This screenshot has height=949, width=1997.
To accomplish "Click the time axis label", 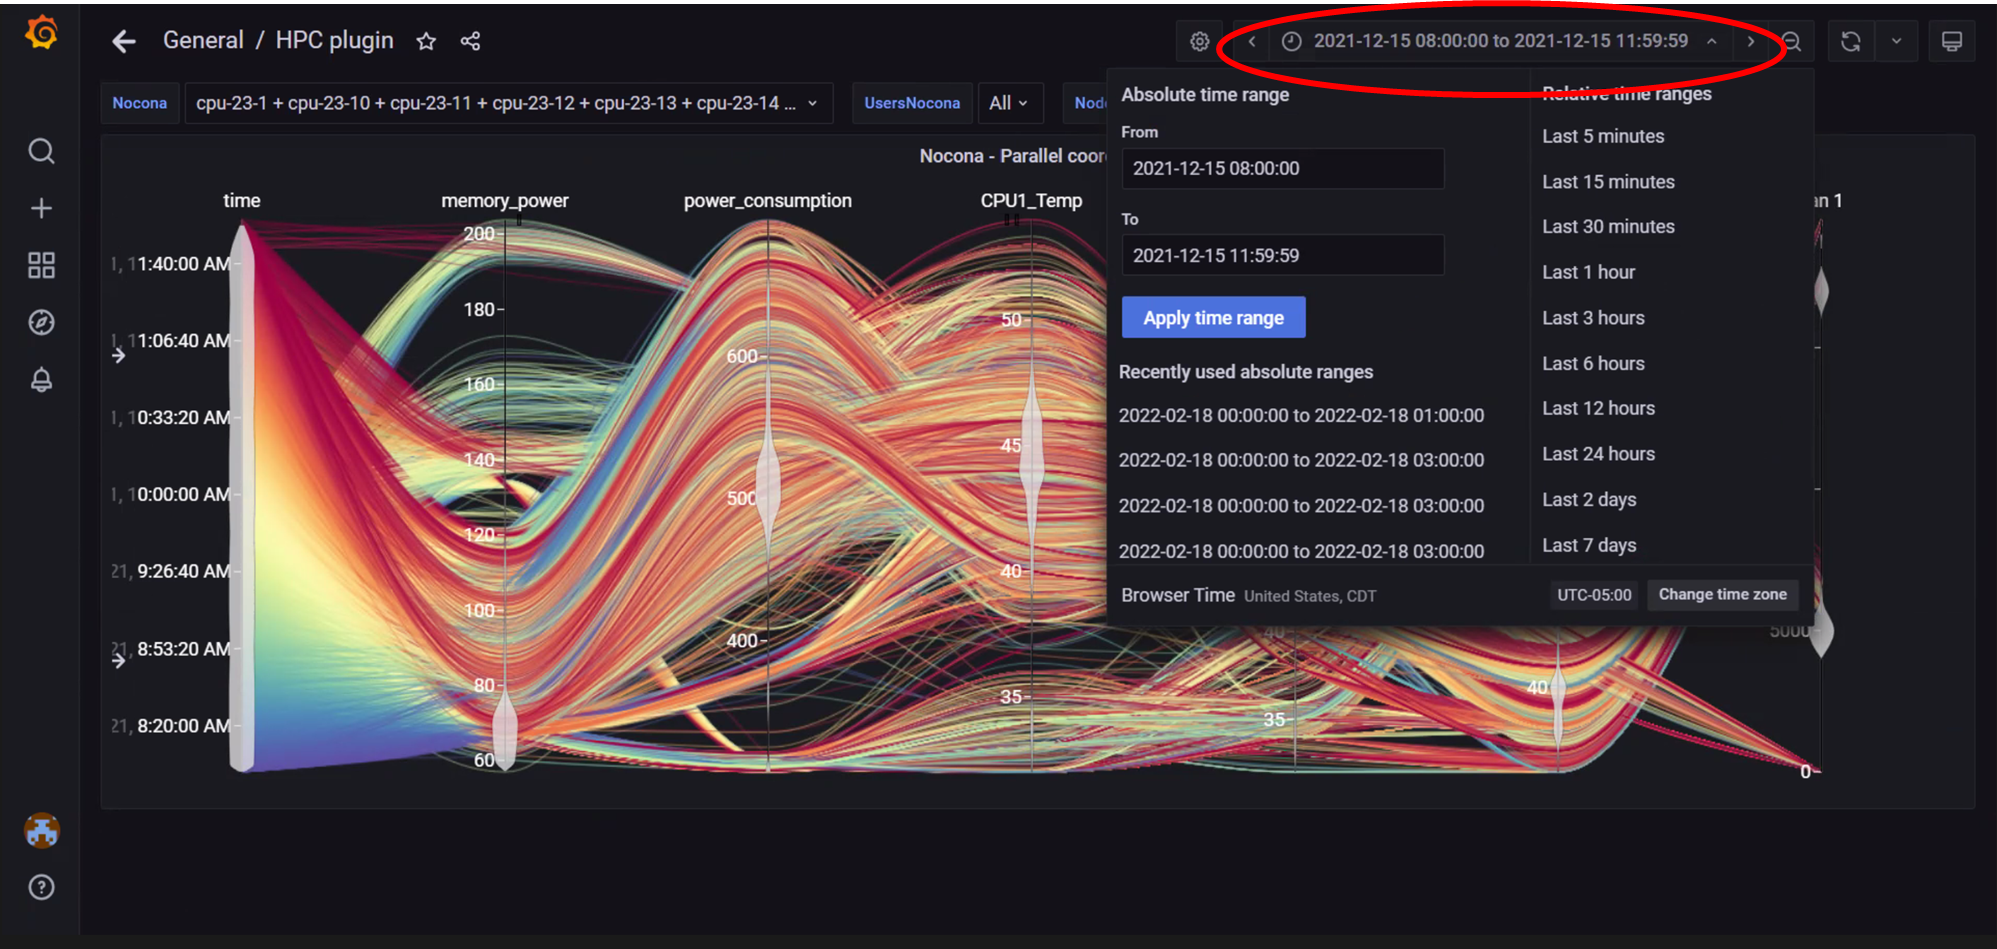I will tap(241, 200).
